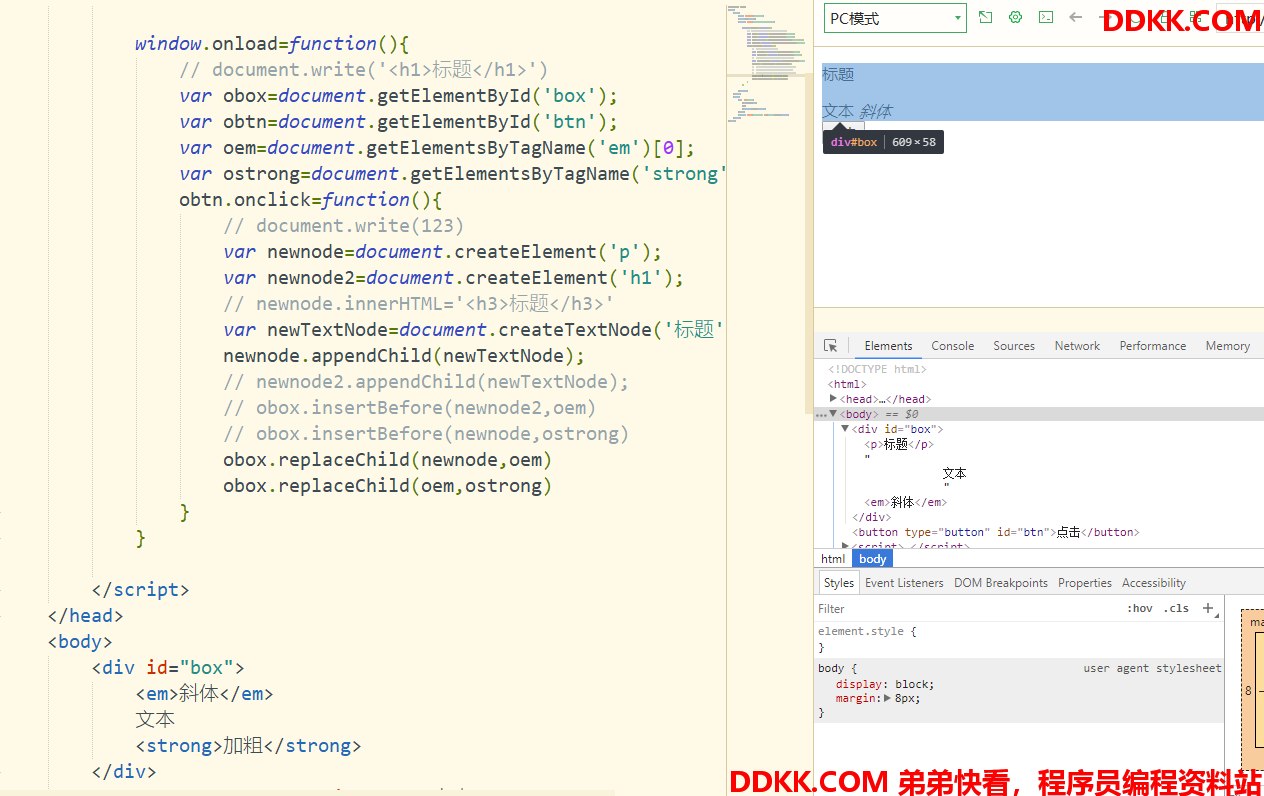The height and width of the screenshot is (796, 1264).
Task: Open the Memory tab
Action: (1227, 346)
